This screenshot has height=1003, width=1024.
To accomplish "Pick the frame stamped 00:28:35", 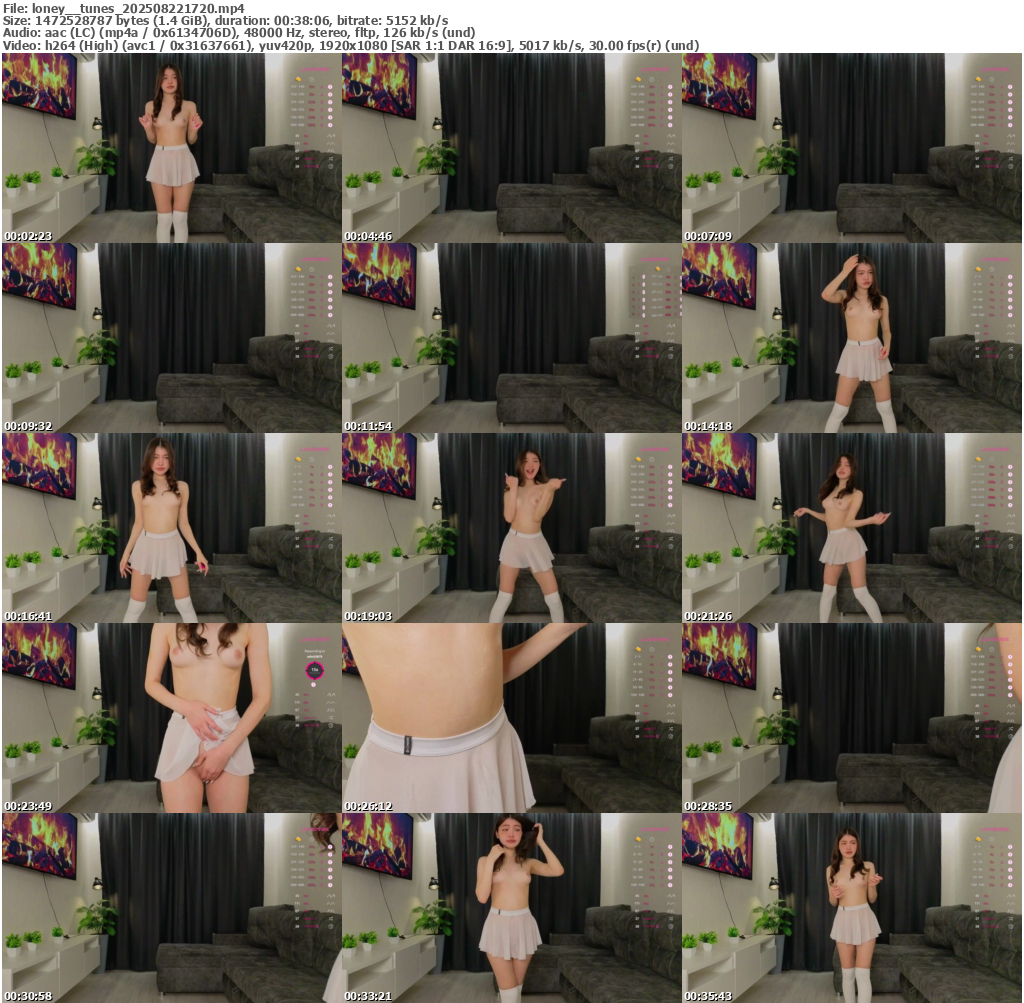I will click(x=852, y=718).
